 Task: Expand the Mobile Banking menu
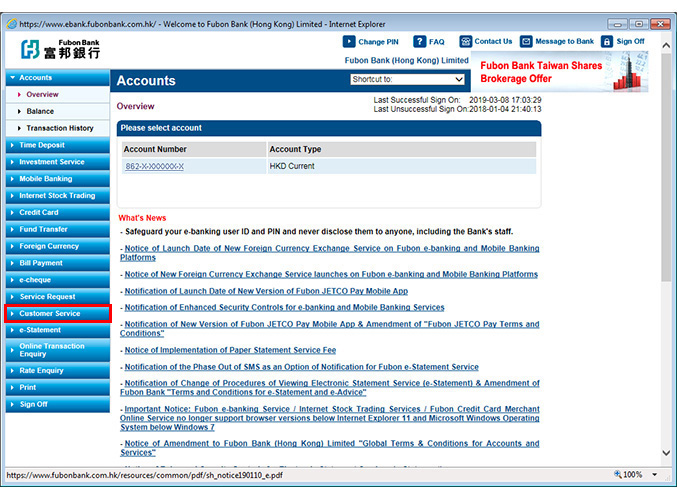[x=57, y=179]
